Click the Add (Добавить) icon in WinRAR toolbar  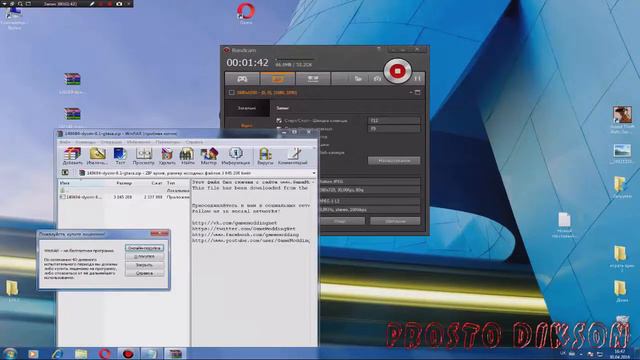pyautogui.click(x=72, y=156)
